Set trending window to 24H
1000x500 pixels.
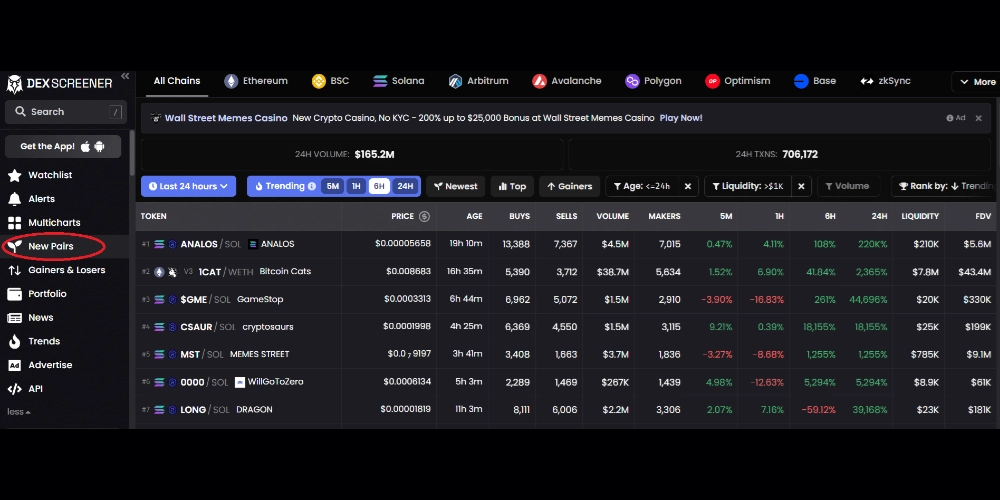[405, 186]
